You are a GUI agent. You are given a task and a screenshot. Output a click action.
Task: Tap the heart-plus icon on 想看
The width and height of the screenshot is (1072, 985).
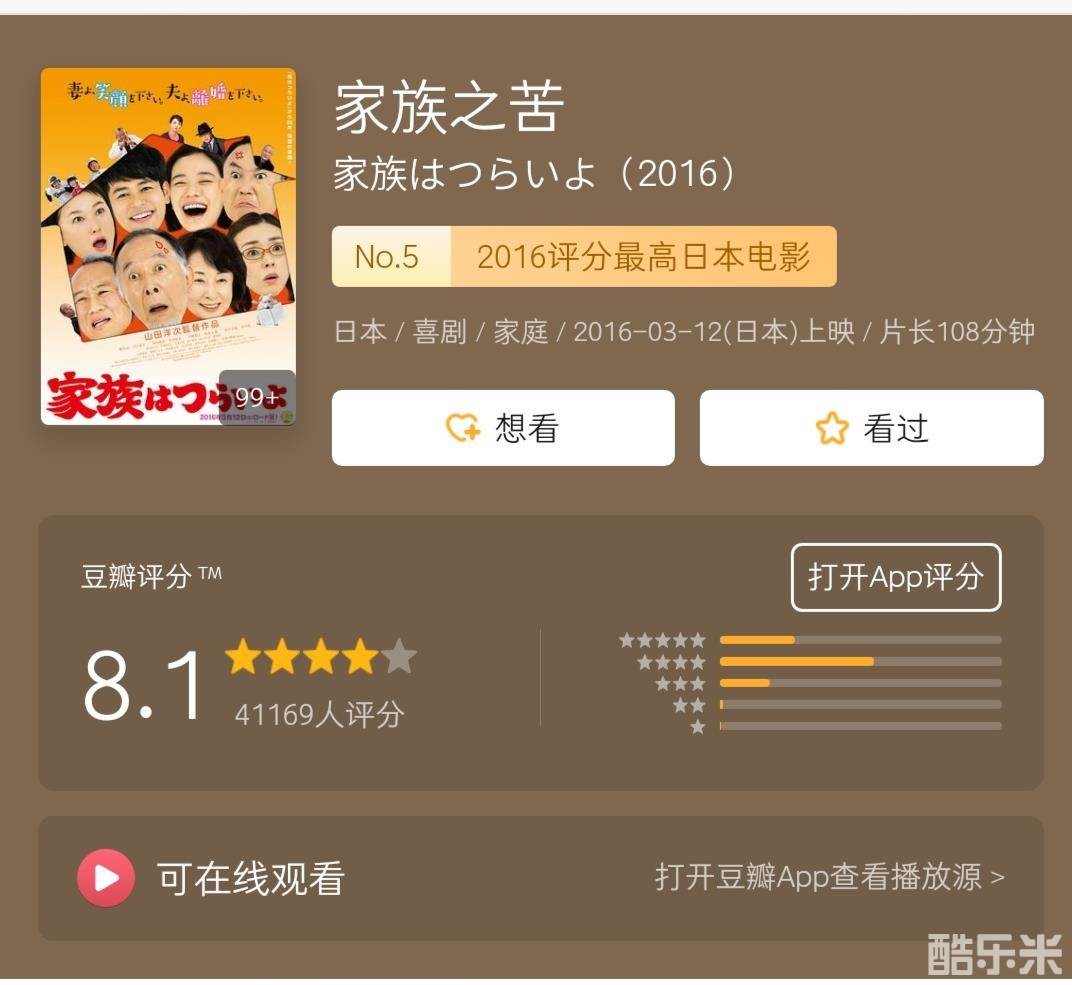pyautogui.click(x=464, y=428)
